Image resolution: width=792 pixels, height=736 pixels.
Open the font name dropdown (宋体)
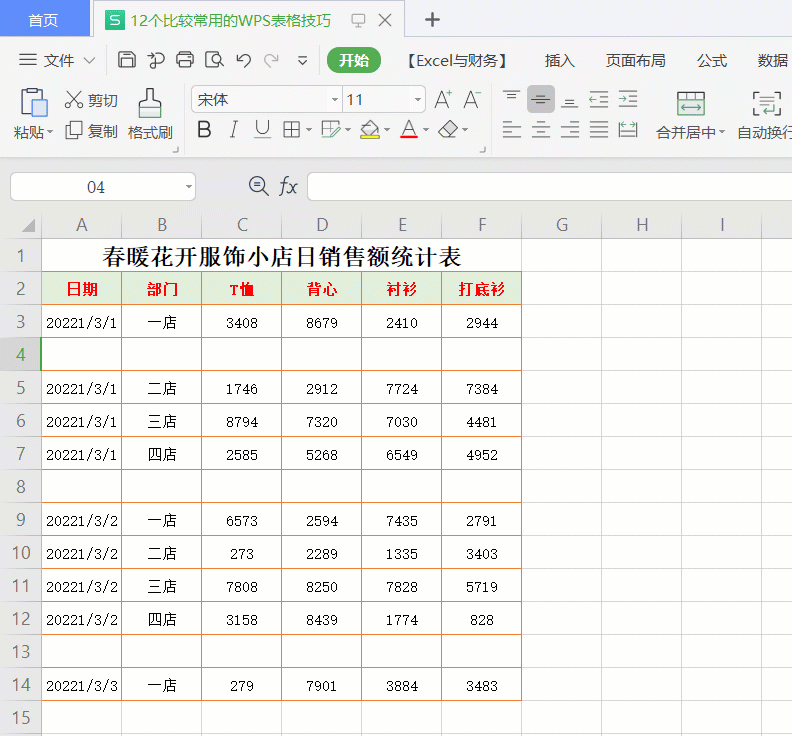coord(335,100)
